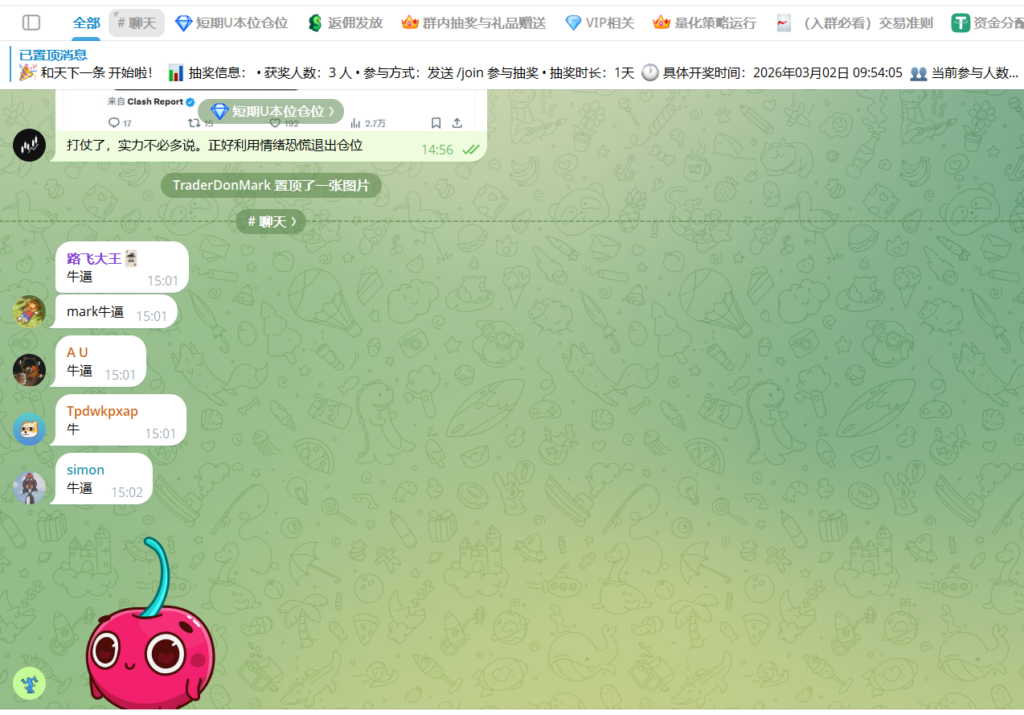
Task: Open the 返佣发放 topic tab
Action: 345,22
